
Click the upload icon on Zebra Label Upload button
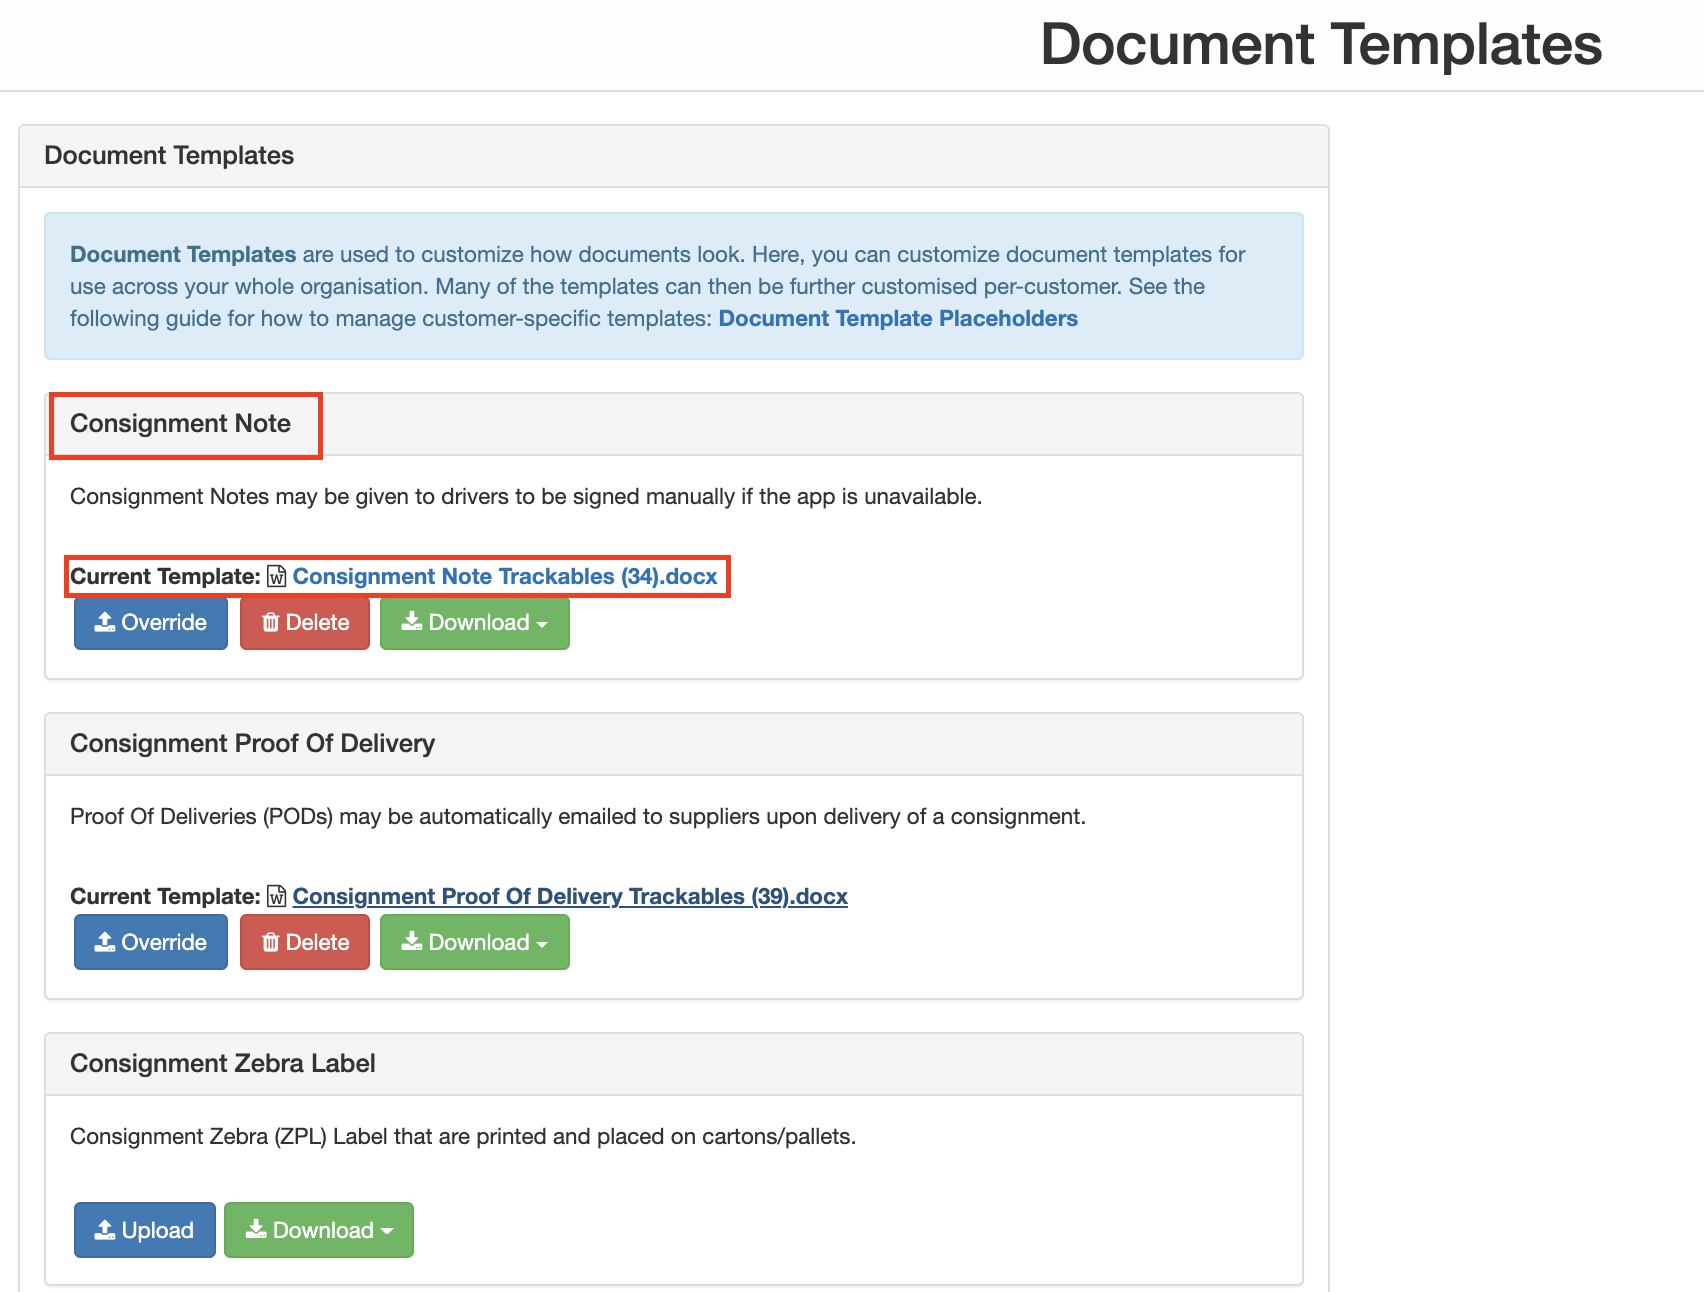[105, 1229]
